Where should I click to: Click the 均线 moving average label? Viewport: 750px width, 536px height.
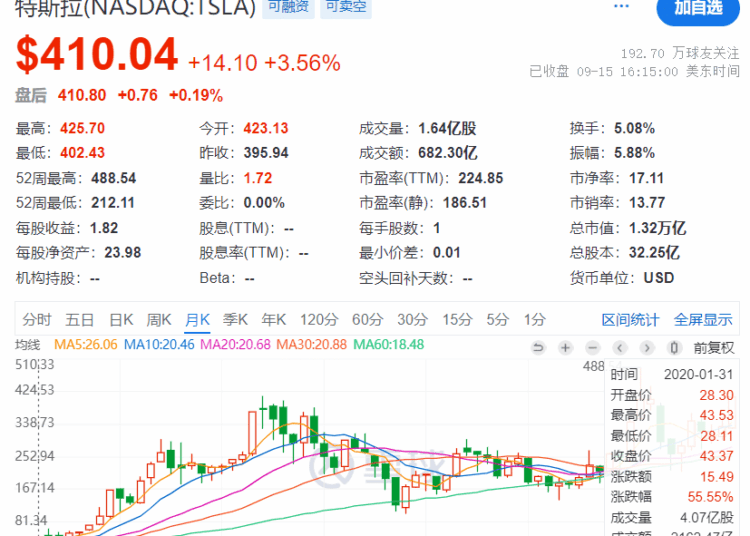pyautogui.click(x=28, y=345)
